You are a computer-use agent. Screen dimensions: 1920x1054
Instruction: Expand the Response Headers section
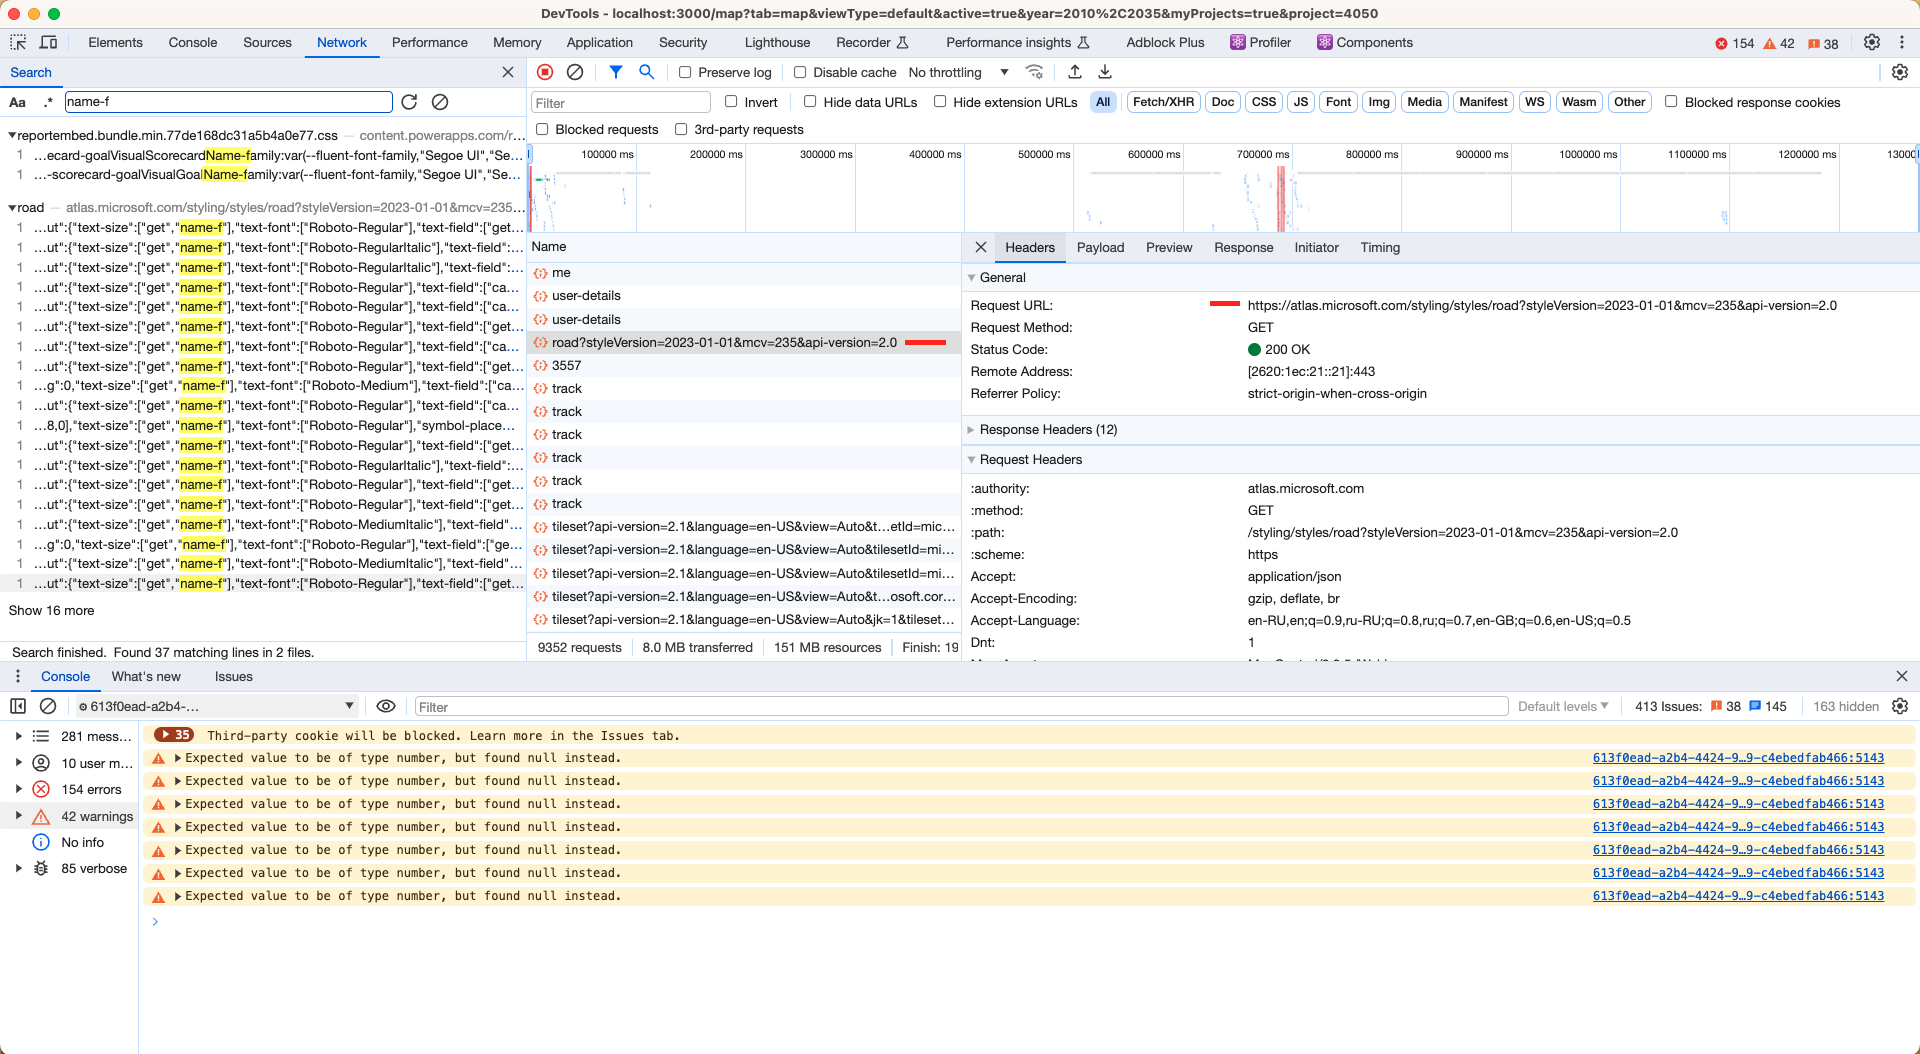tap(1048, 429)
